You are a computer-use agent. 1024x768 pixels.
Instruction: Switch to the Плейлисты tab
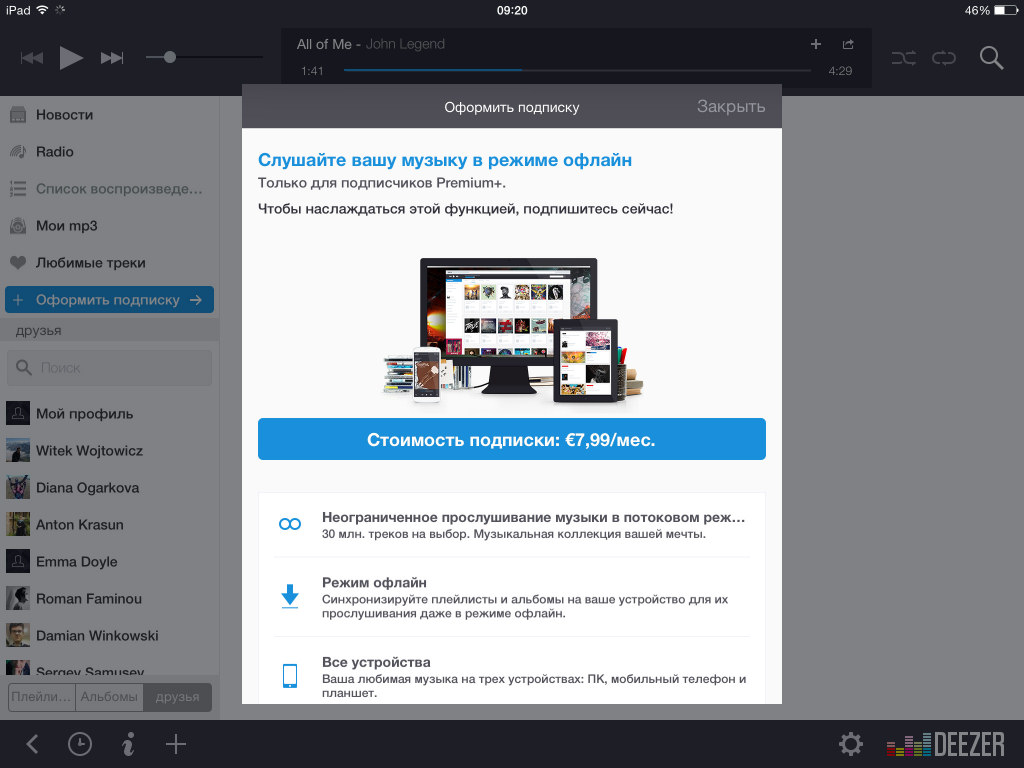(43, 697)
